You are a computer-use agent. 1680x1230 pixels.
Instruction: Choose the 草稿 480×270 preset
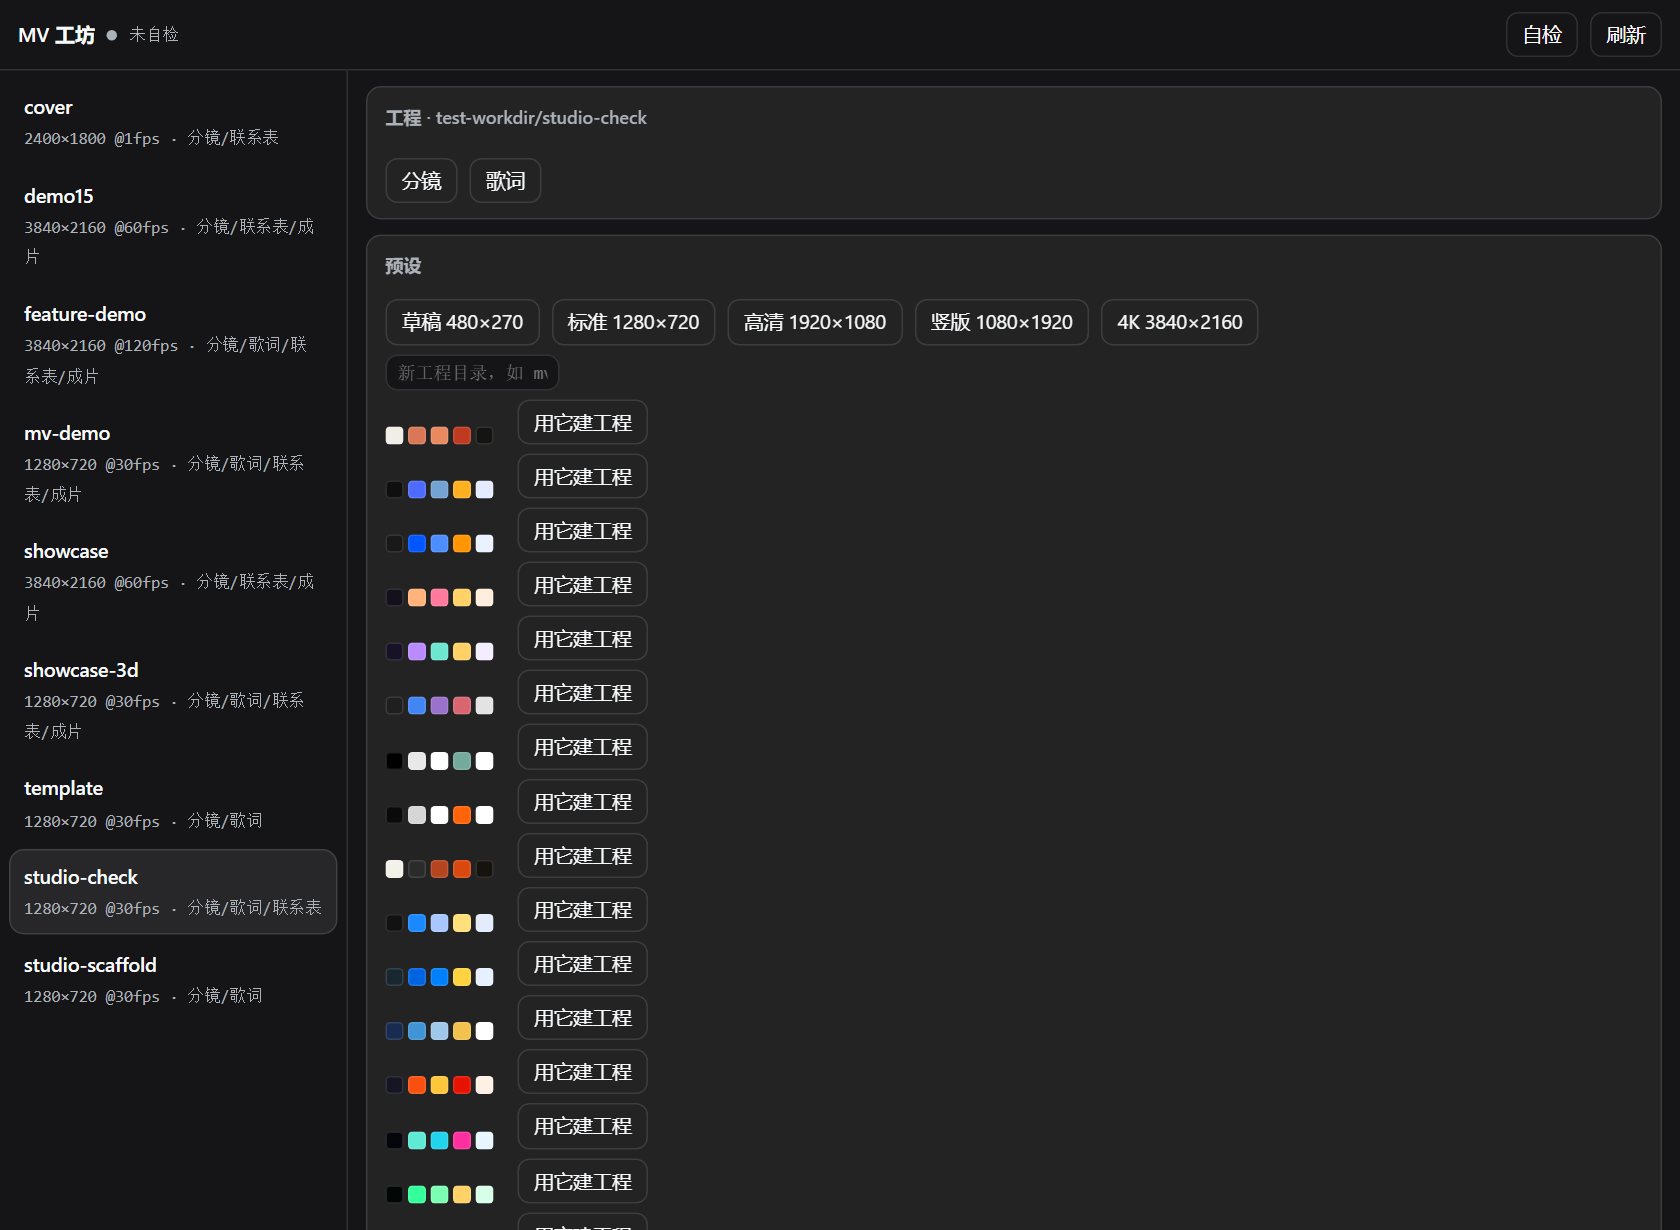(462, 322)
